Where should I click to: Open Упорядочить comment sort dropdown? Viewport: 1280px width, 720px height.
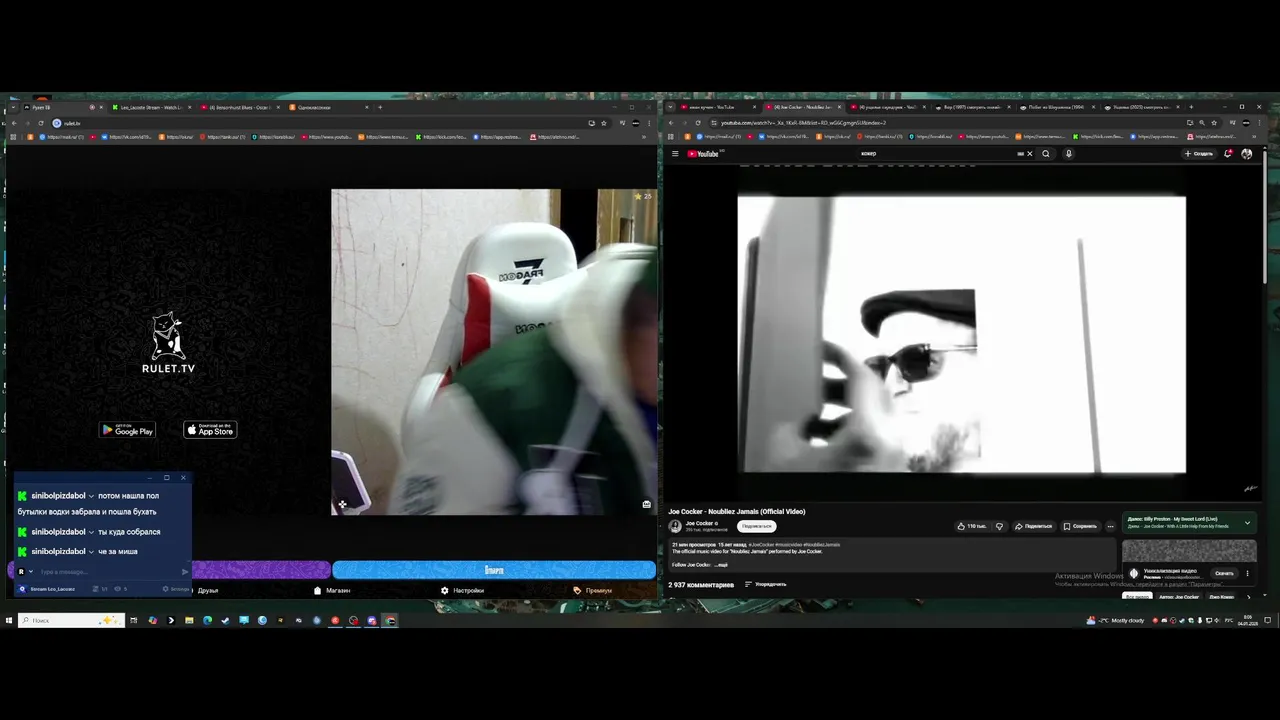click(765, 584)
